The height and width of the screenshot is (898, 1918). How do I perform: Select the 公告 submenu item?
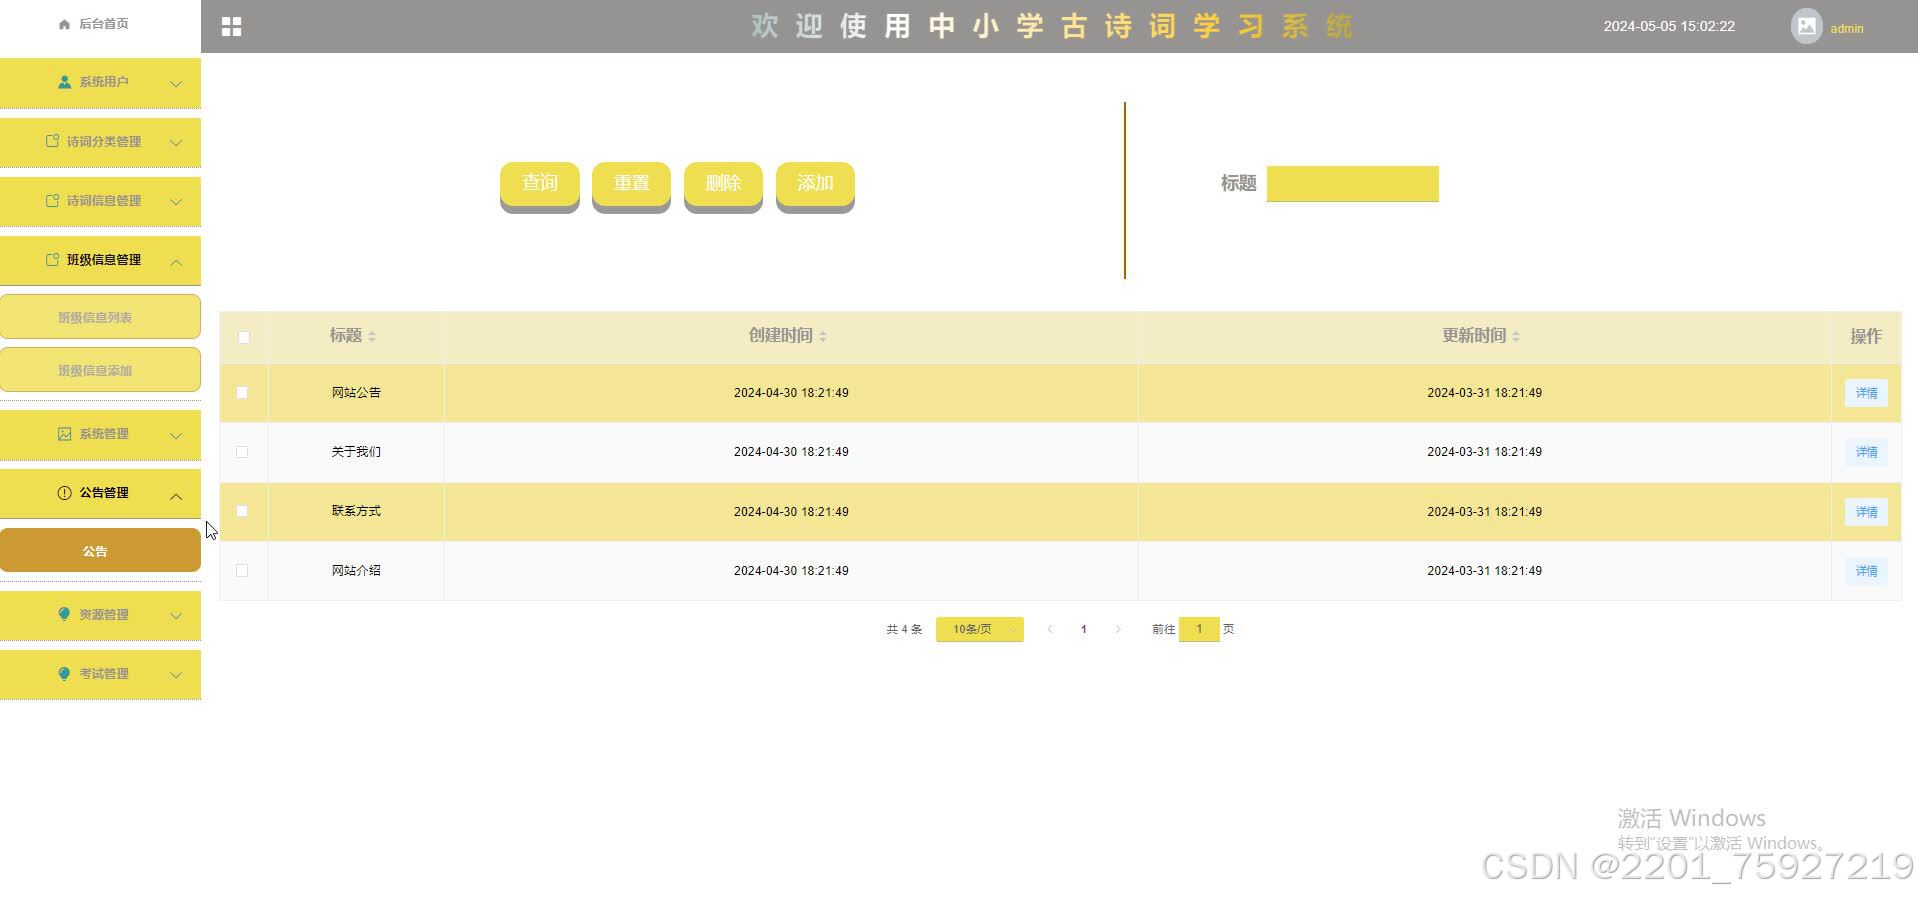tap(100, 551)
